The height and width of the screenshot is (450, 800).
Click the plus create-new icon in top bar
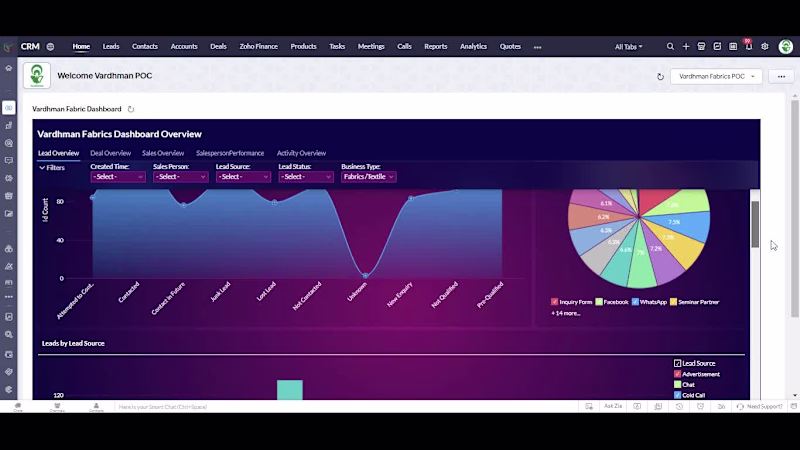click(x=686, y=46)
